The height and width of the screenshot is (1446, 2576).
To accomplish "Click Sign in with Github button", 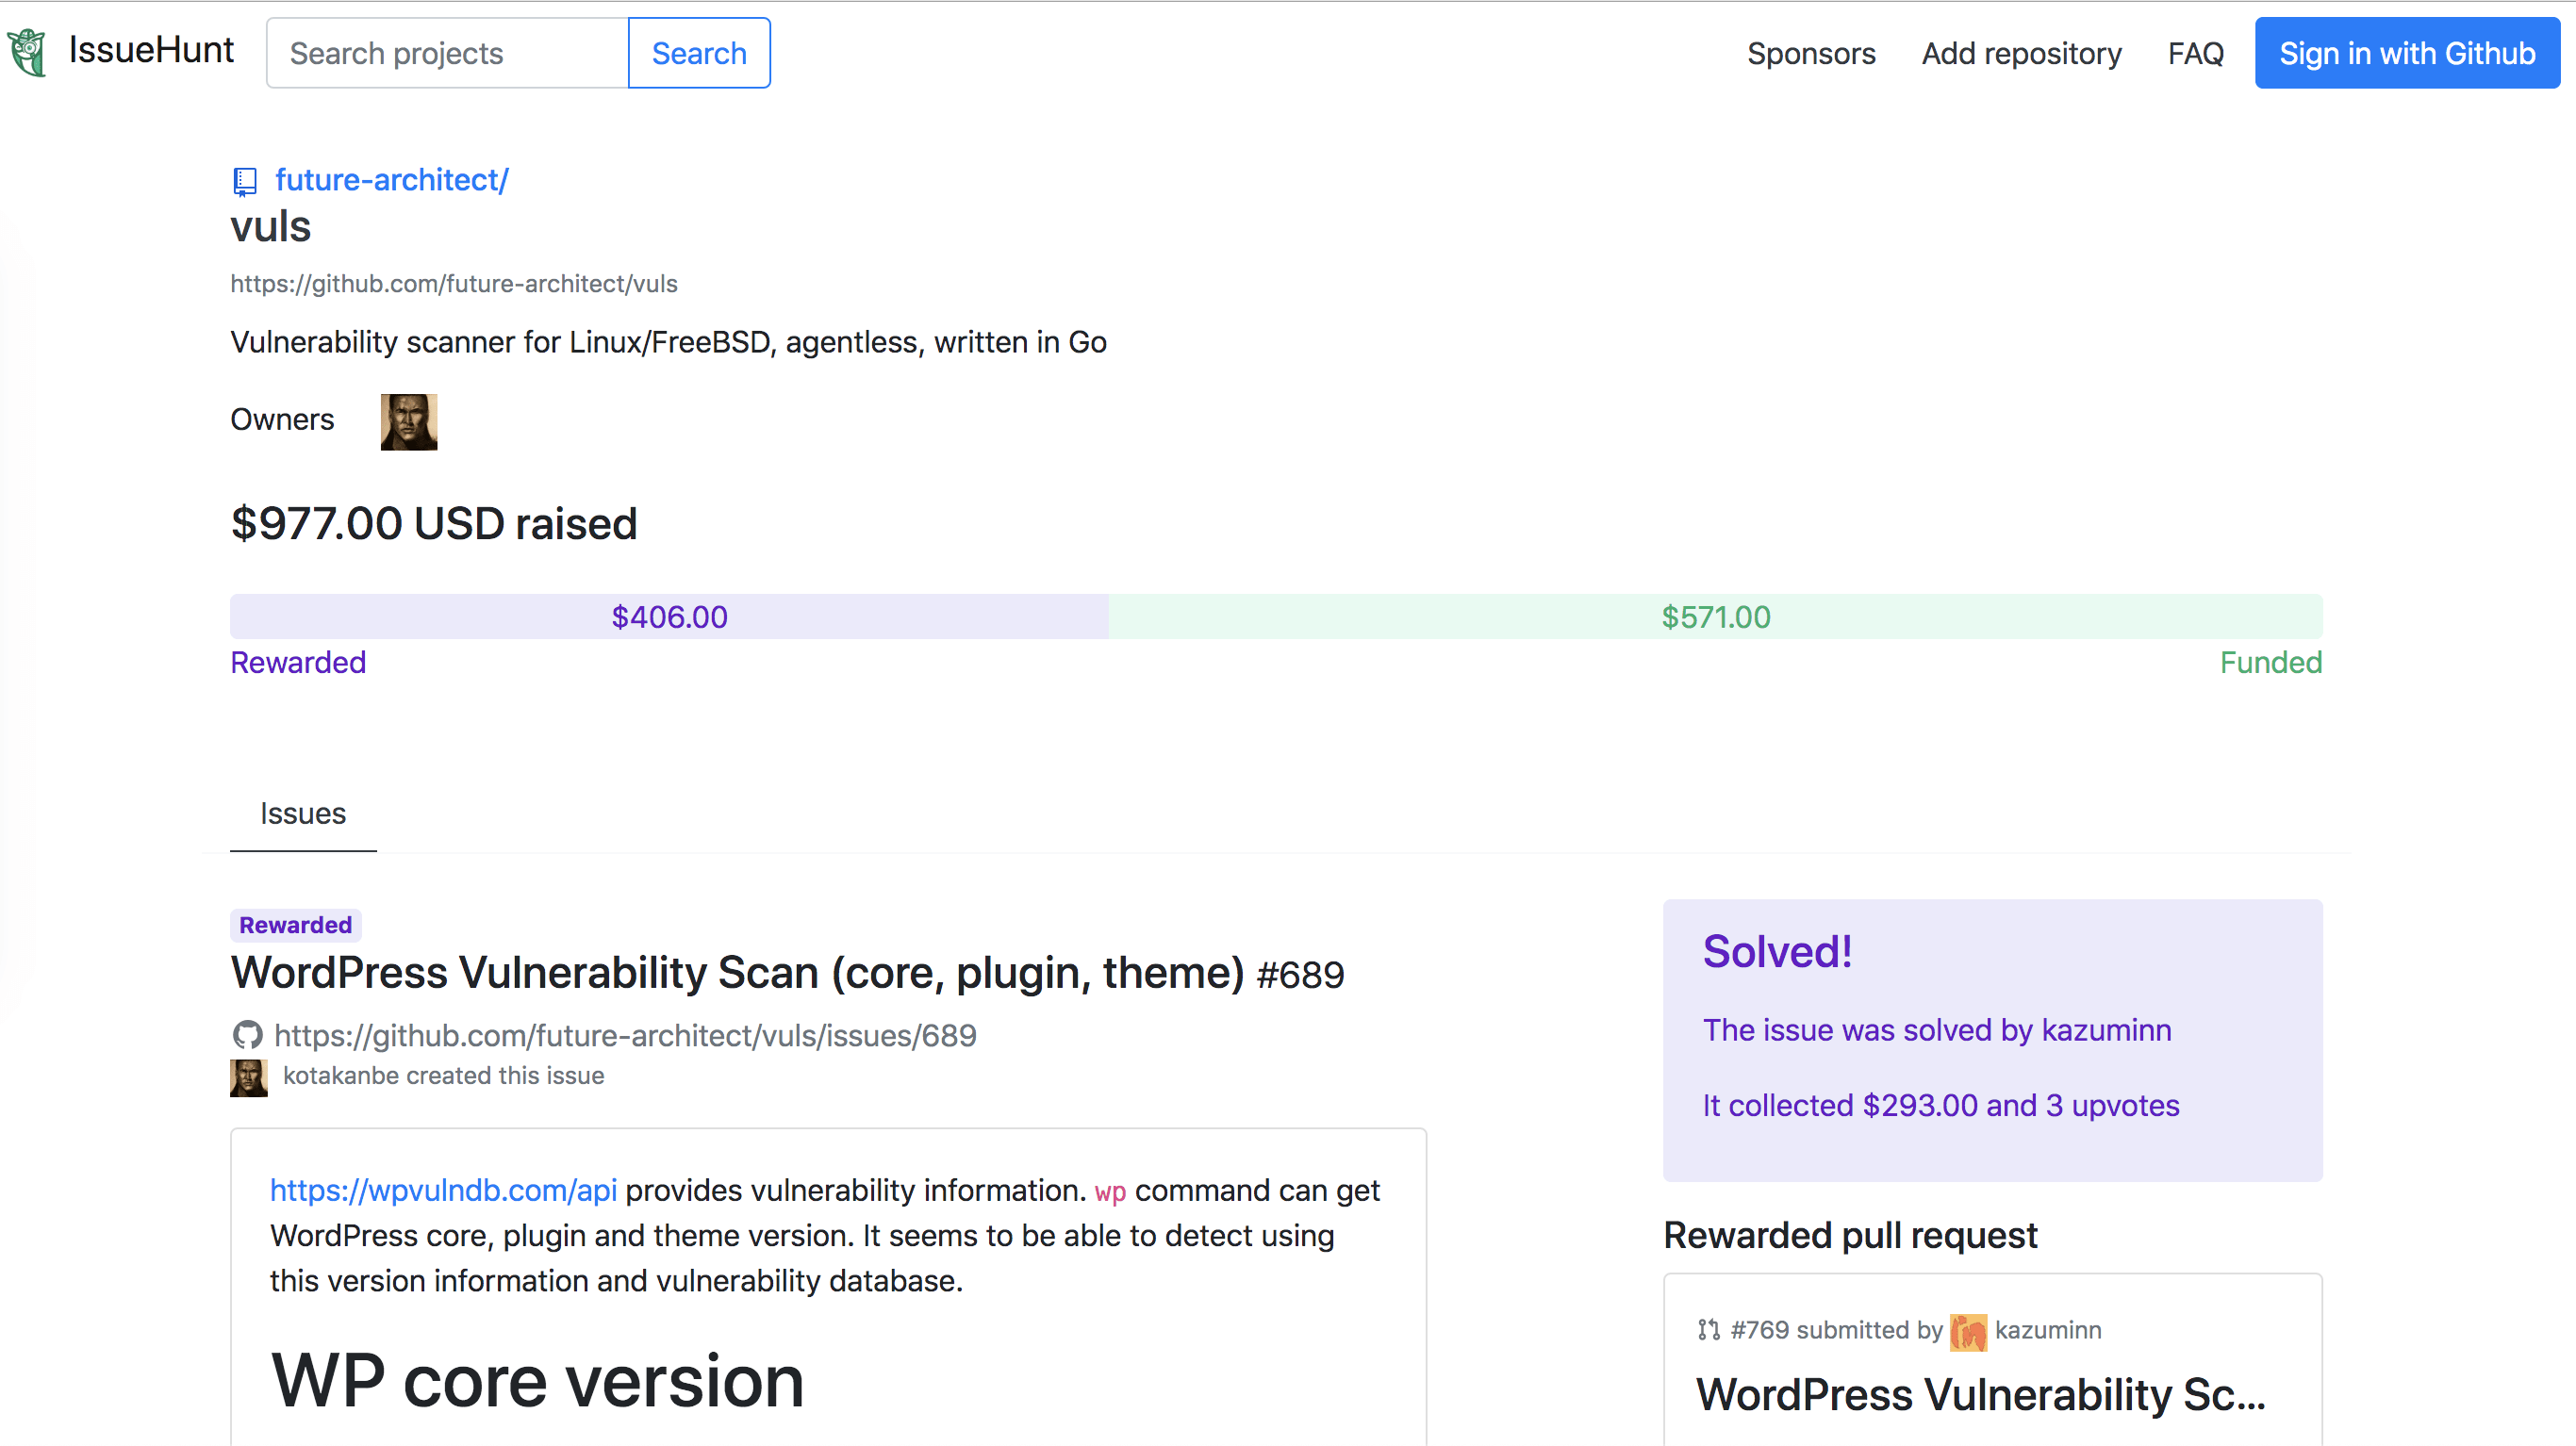I will pos(2406,53).
